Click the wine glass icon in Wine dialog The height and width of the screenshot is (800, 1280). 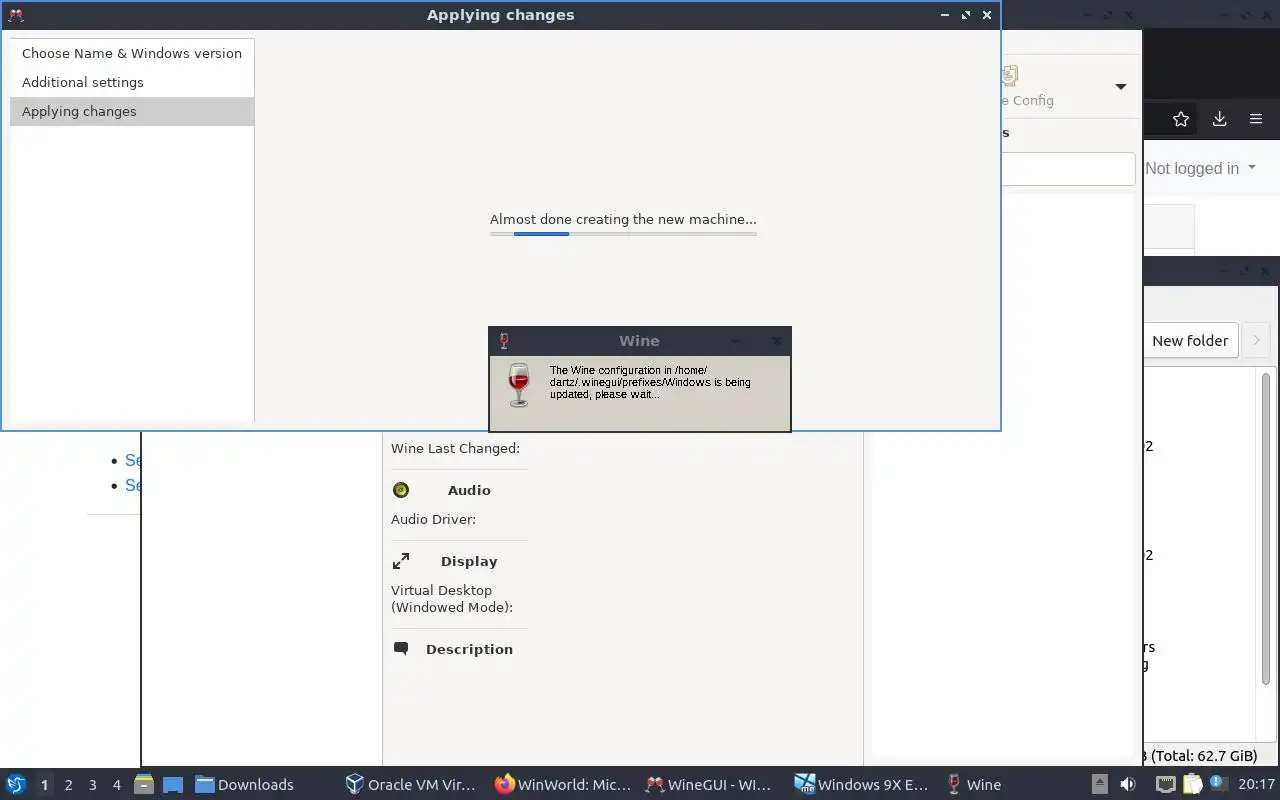519,385
